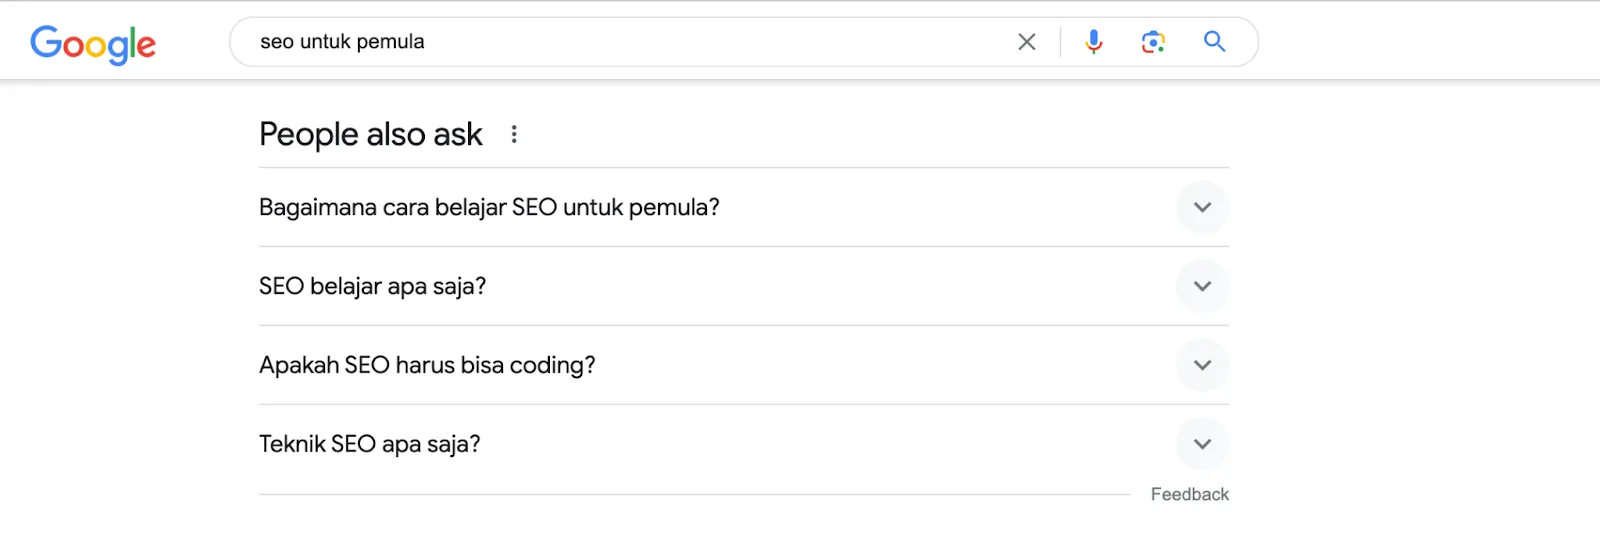Click the Feedback link
Screen dimensions: 1600x548
[1189, 494]
